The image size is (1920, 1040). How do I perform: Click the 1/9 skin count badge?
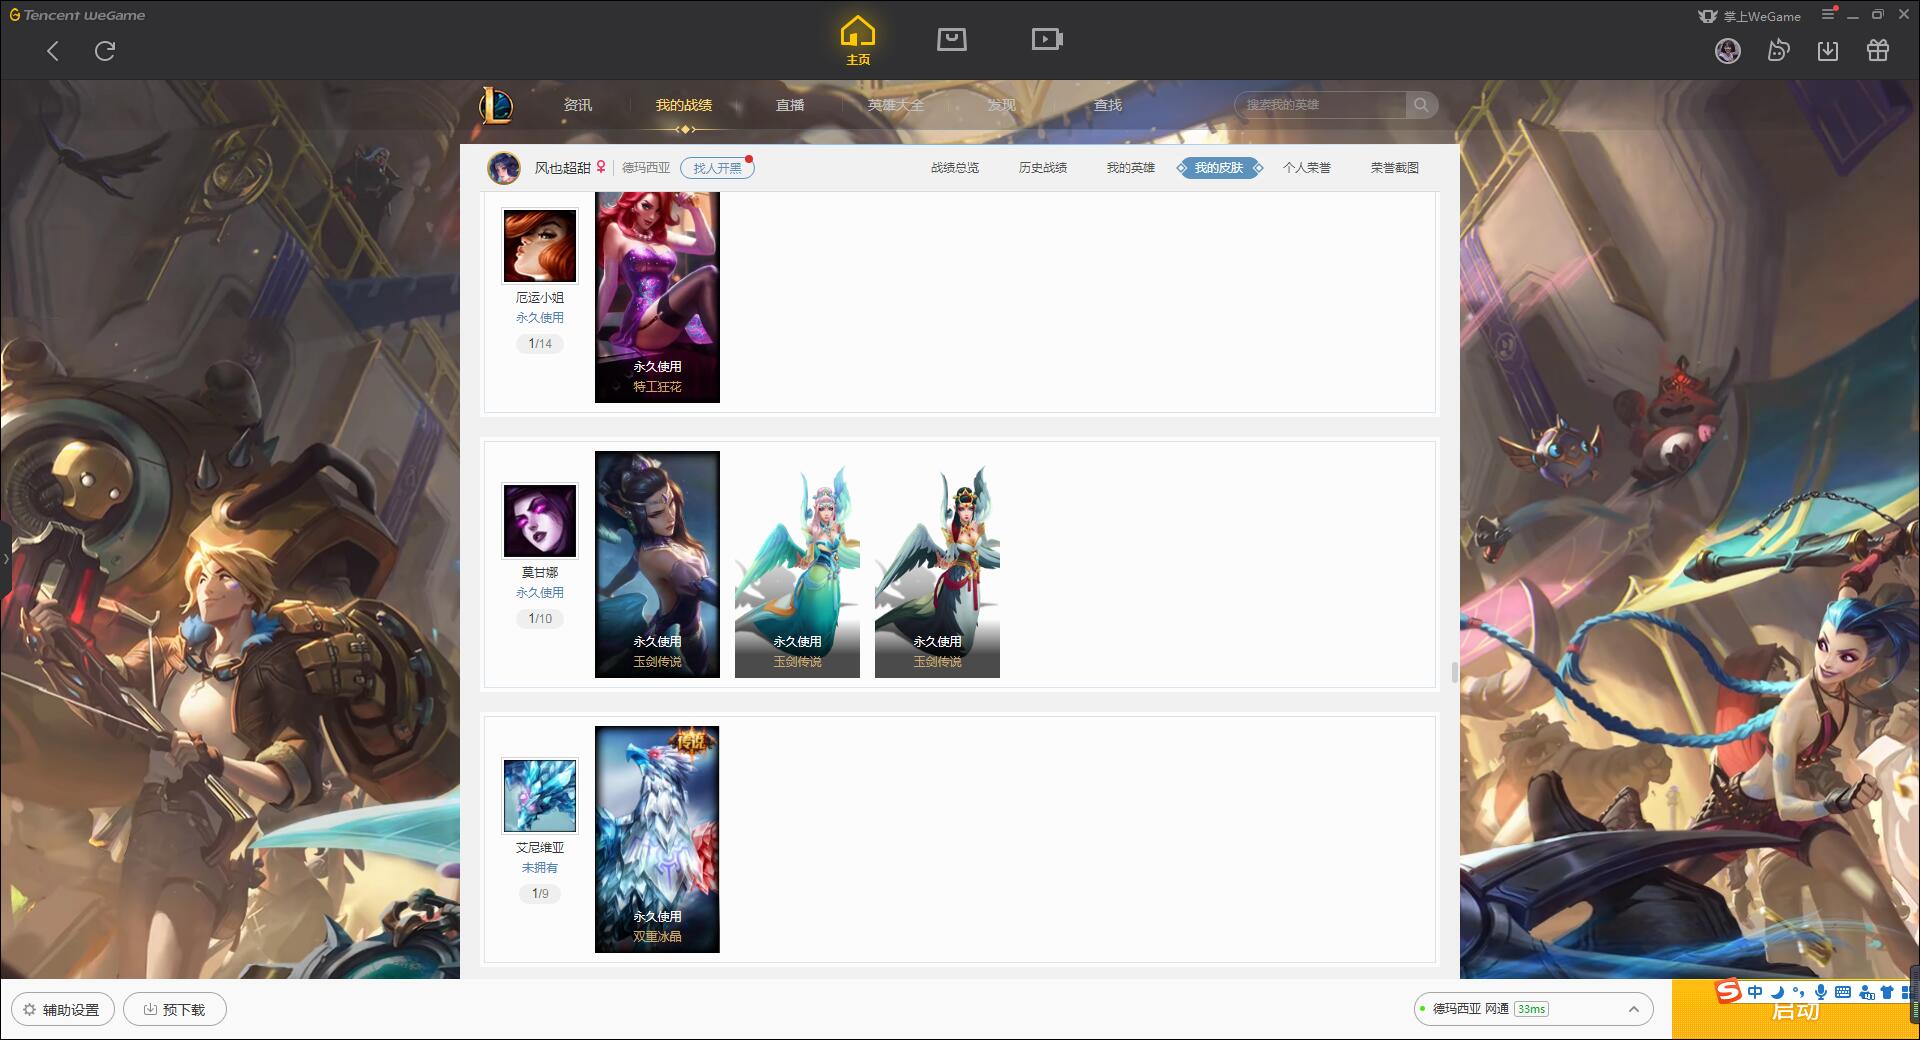pyautogui.click(x=540, y=894)
